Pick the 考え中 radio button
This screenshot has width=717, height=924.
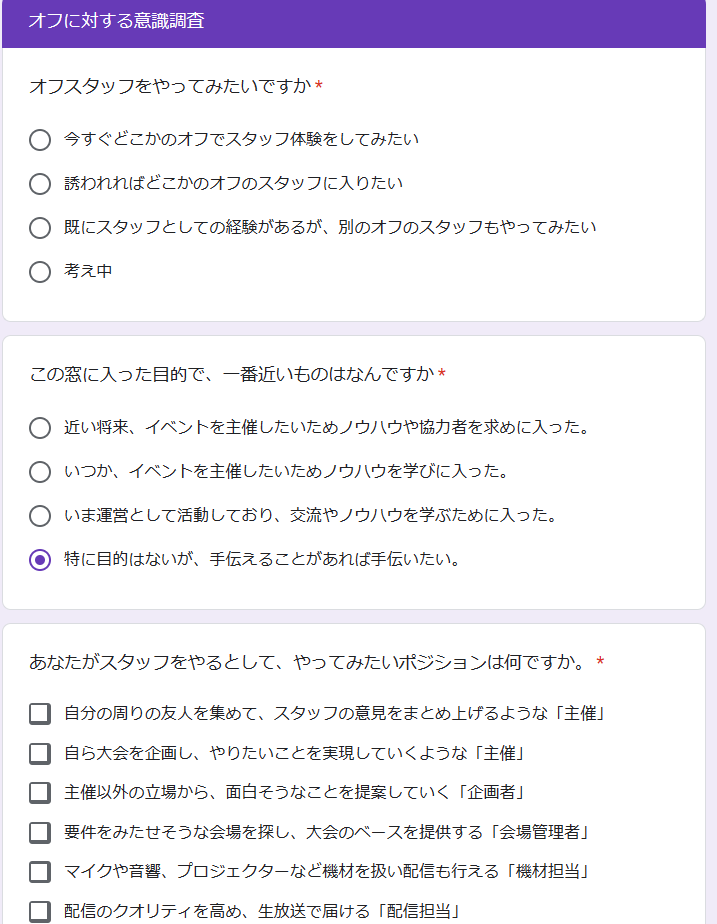tap(40, 272)
